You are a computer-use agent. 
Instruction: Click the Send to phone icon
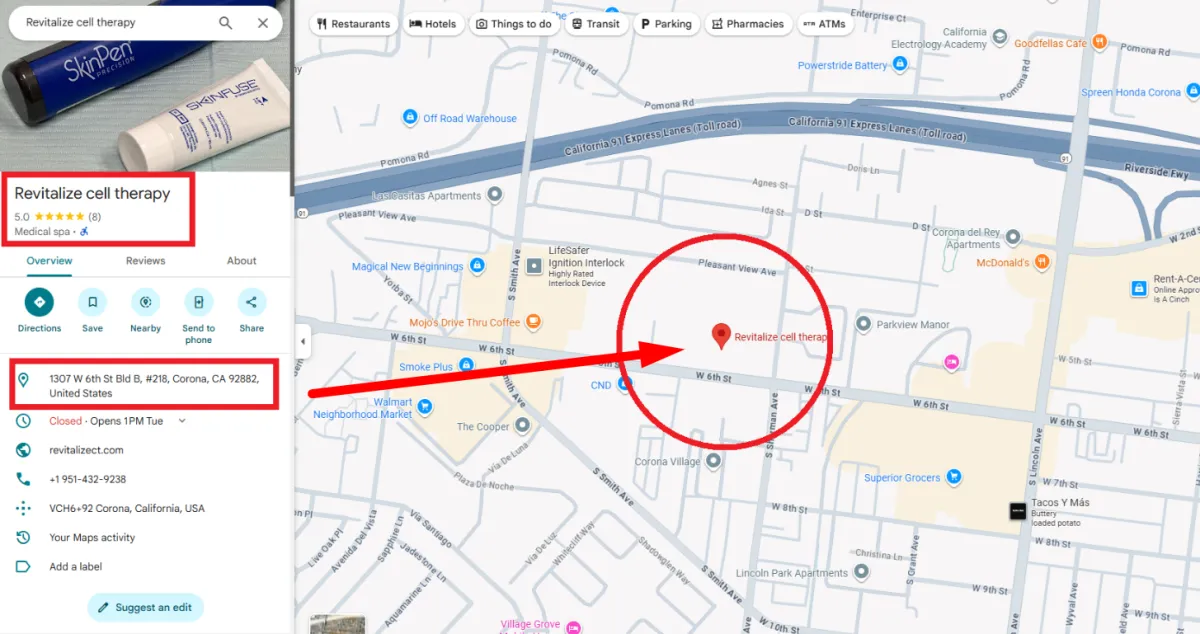pyautogui.click(x=198, y=302)
